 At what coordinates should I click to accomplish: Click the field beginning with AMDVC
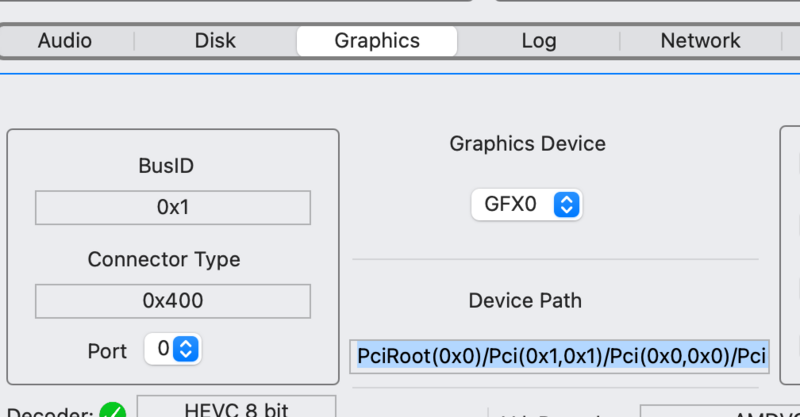[718, 411]
